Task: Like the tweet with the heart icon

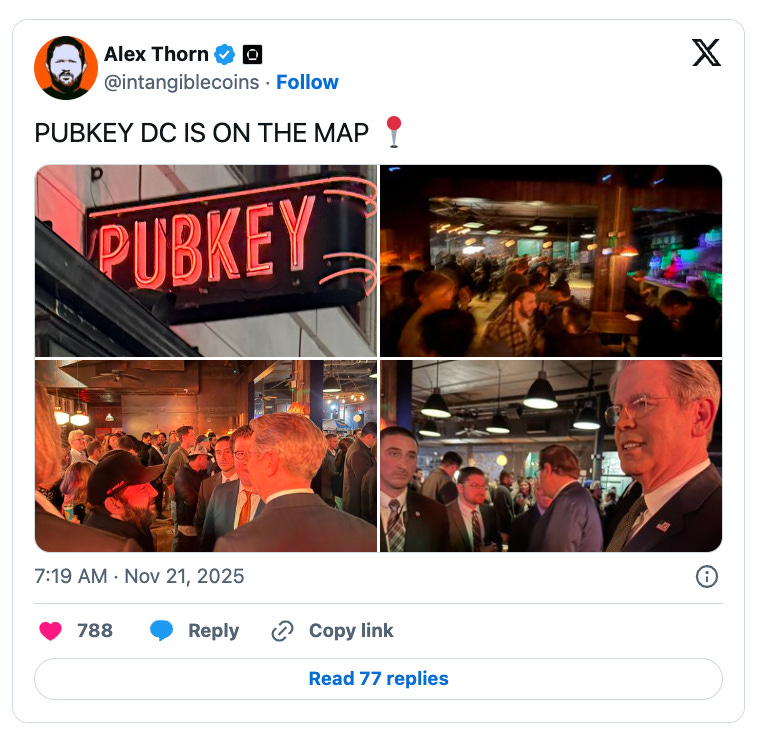Action: click(x=50, y=631)
